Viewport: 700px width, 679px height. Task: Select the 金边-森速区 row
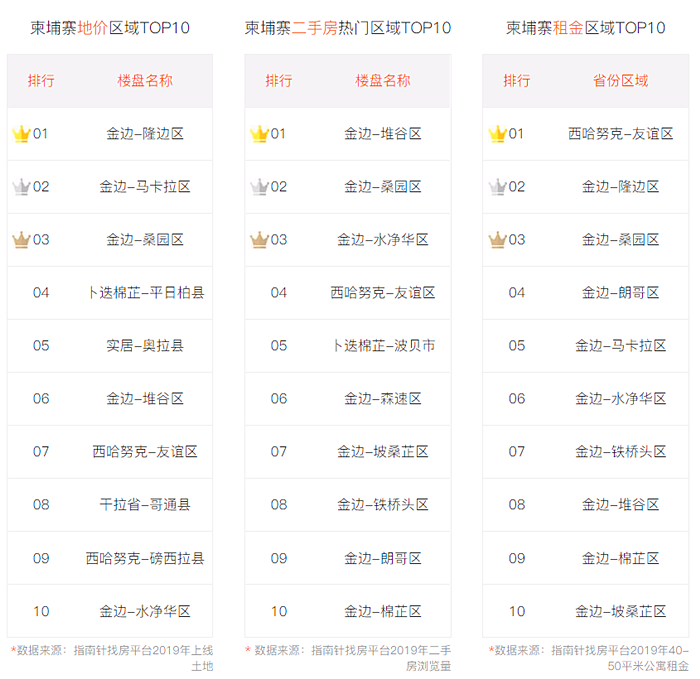tap(348, 399)
